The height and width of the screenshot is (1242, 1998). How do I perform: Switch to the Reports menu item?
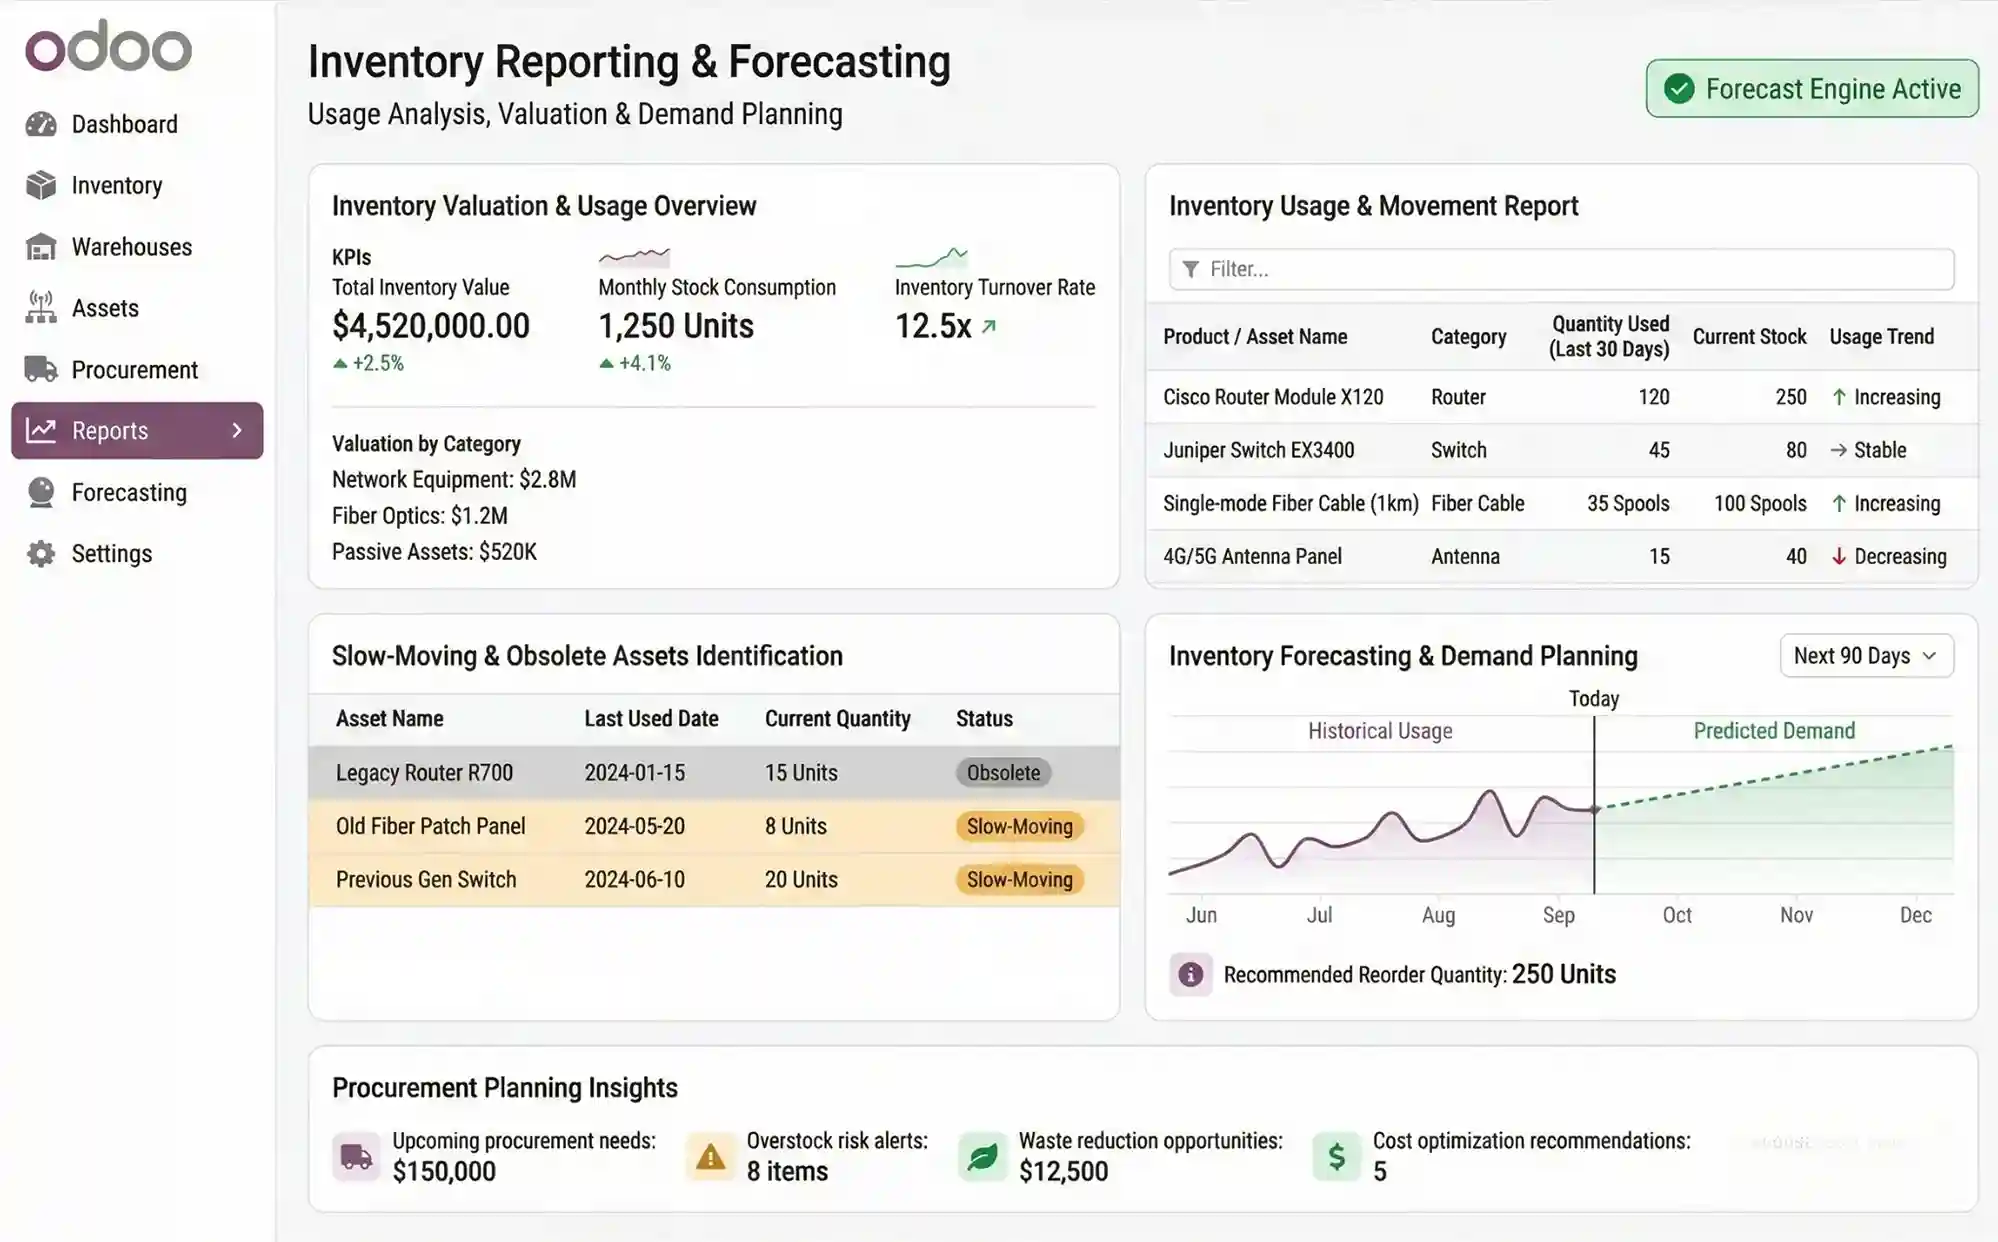point(110,430)
